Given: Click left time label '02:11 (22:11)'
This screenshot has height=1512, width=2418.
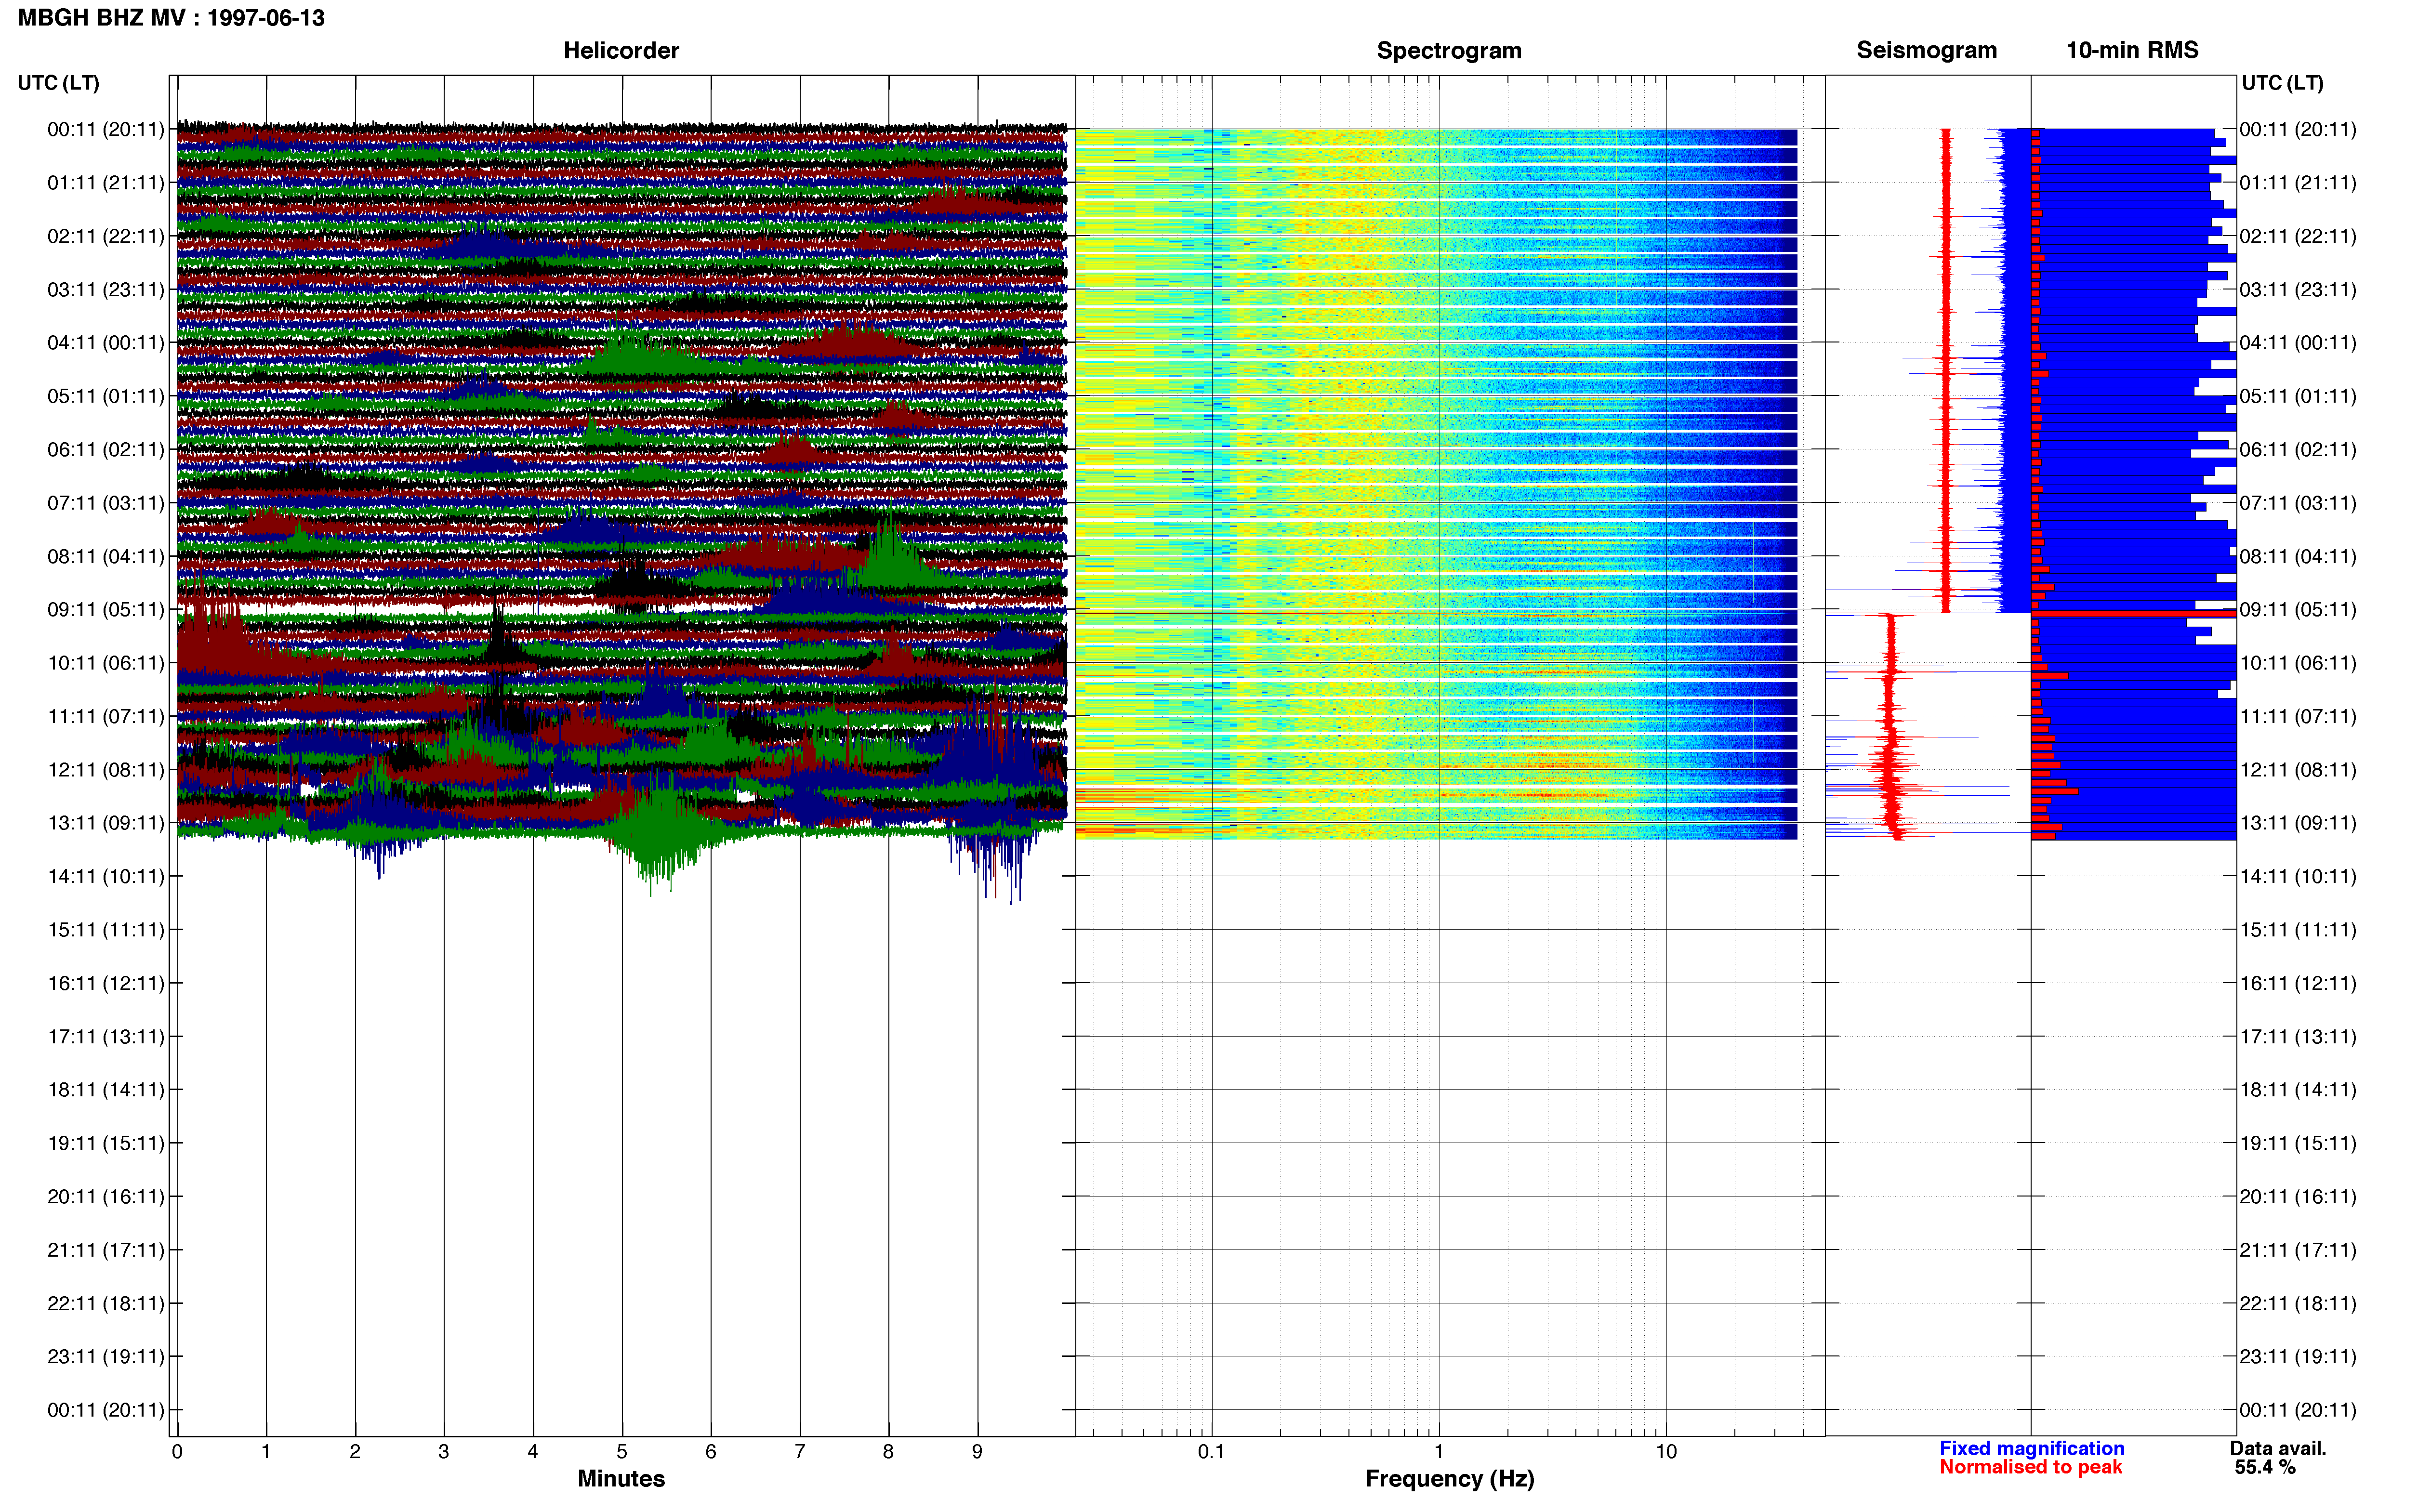Looking at the screenshot, I should pos(106,236).
